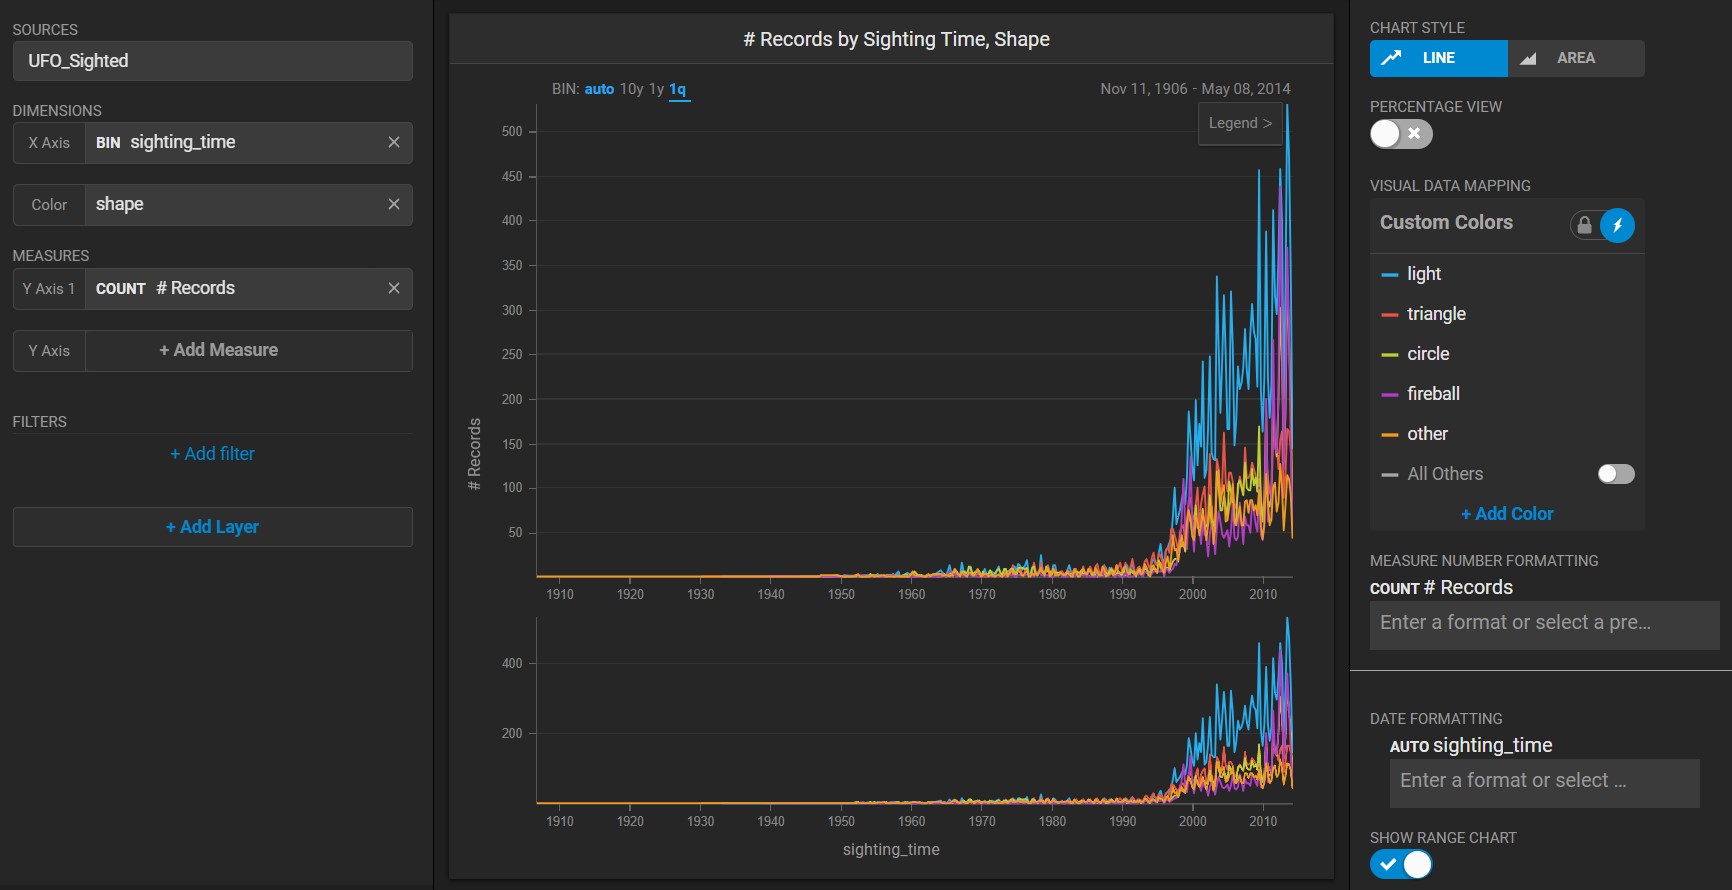This screenshot has width=1732, height=890.
Task: Toggle the Percentage View switch
Action: coord(1401,134)
